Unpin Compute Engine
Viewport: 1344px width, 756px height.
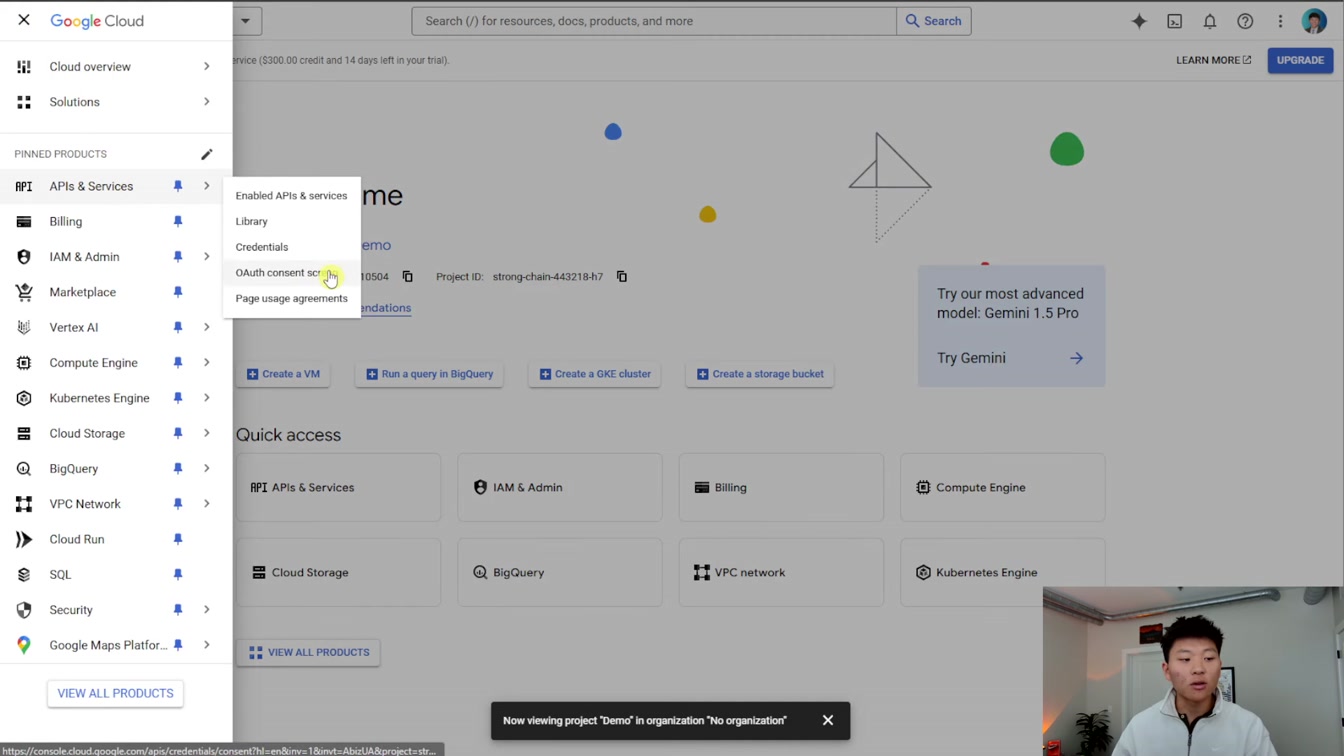click(178, 363)
